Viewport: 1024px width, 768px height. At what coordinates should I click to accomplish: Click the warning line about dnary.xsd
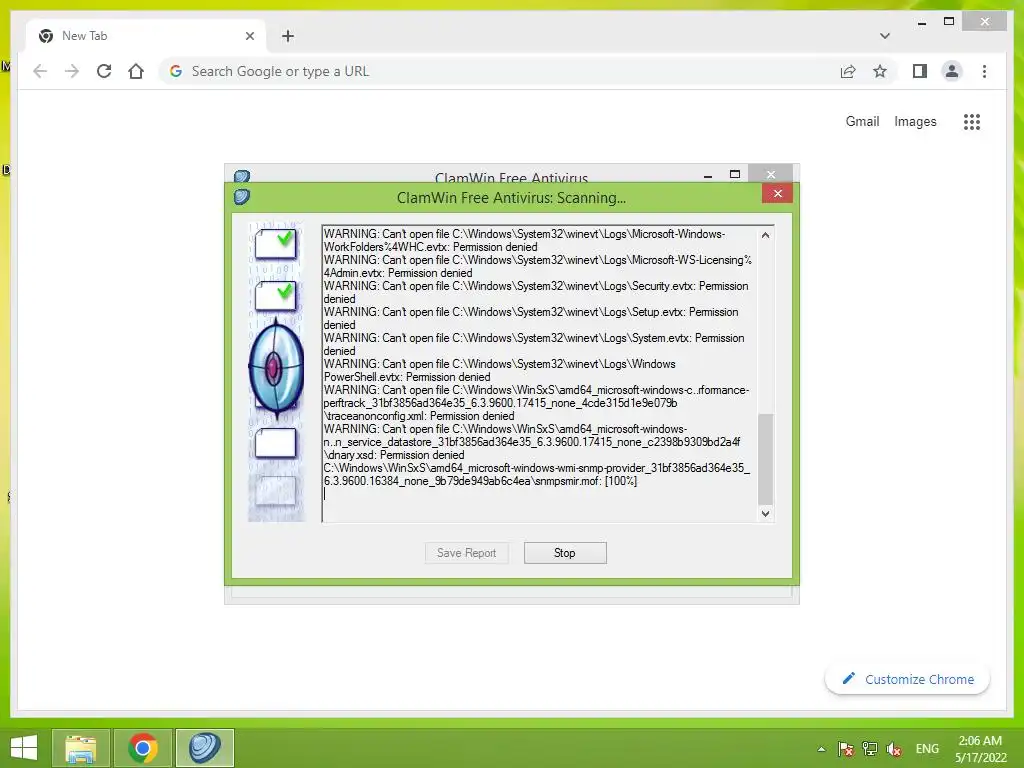tap(532, 442)
